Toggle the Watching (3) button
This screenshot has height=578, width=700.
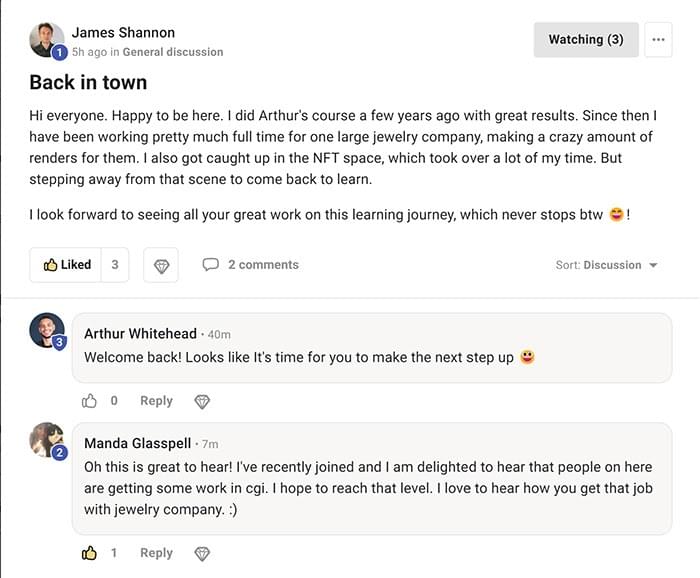586,40
